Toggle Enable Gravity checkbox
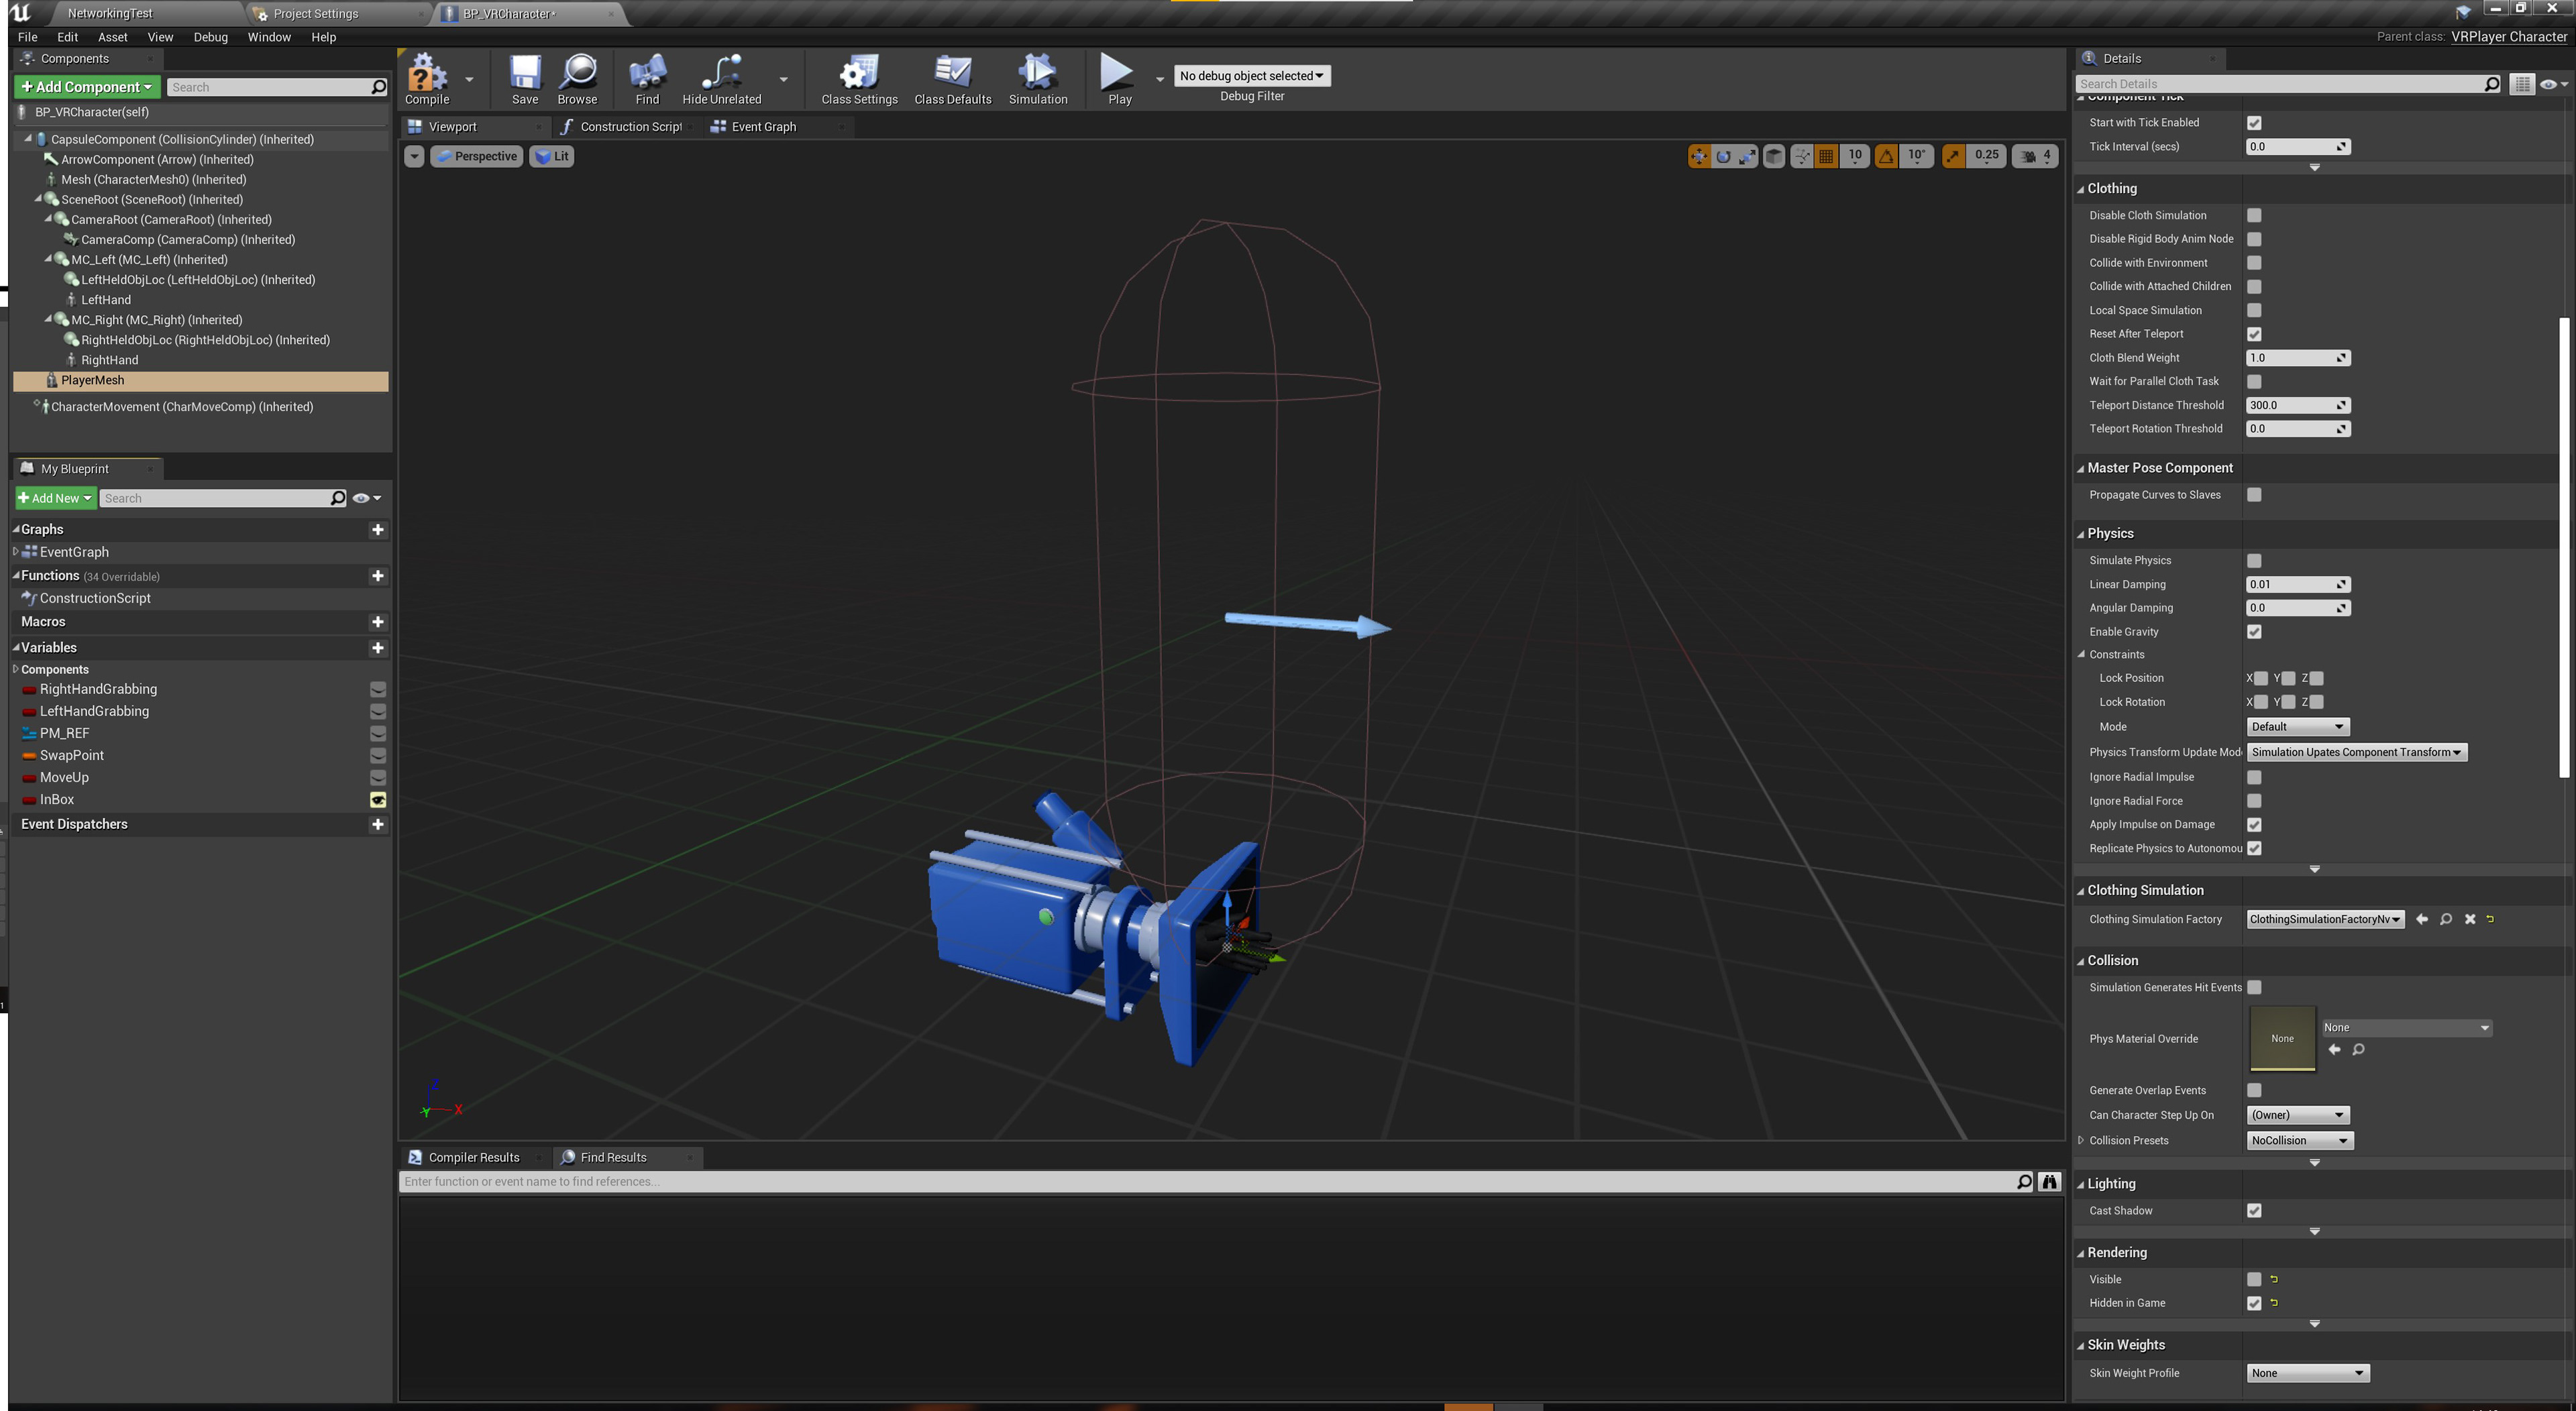 pyautogui.click(x=2254, y=632)
